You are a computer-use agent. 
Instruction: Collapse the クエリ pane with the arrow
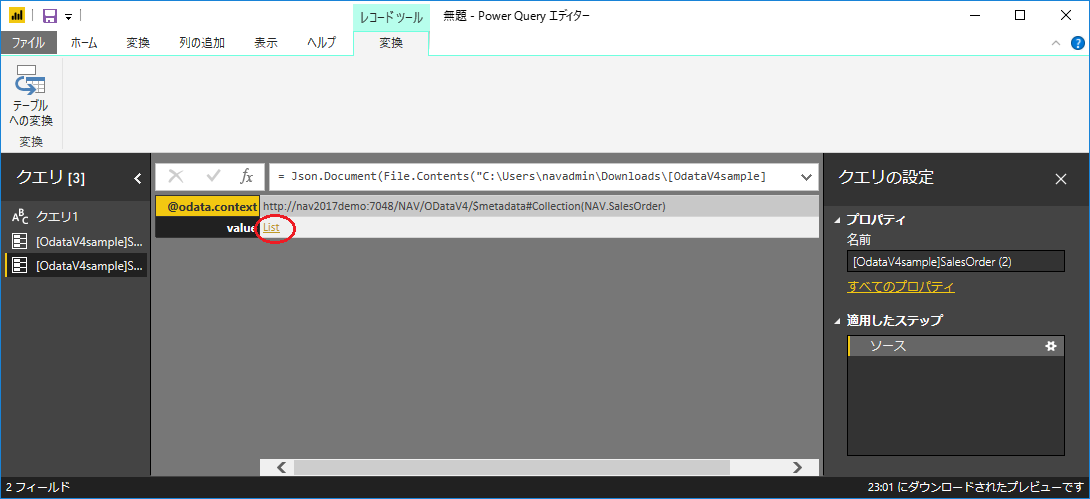tap(138, 179)
